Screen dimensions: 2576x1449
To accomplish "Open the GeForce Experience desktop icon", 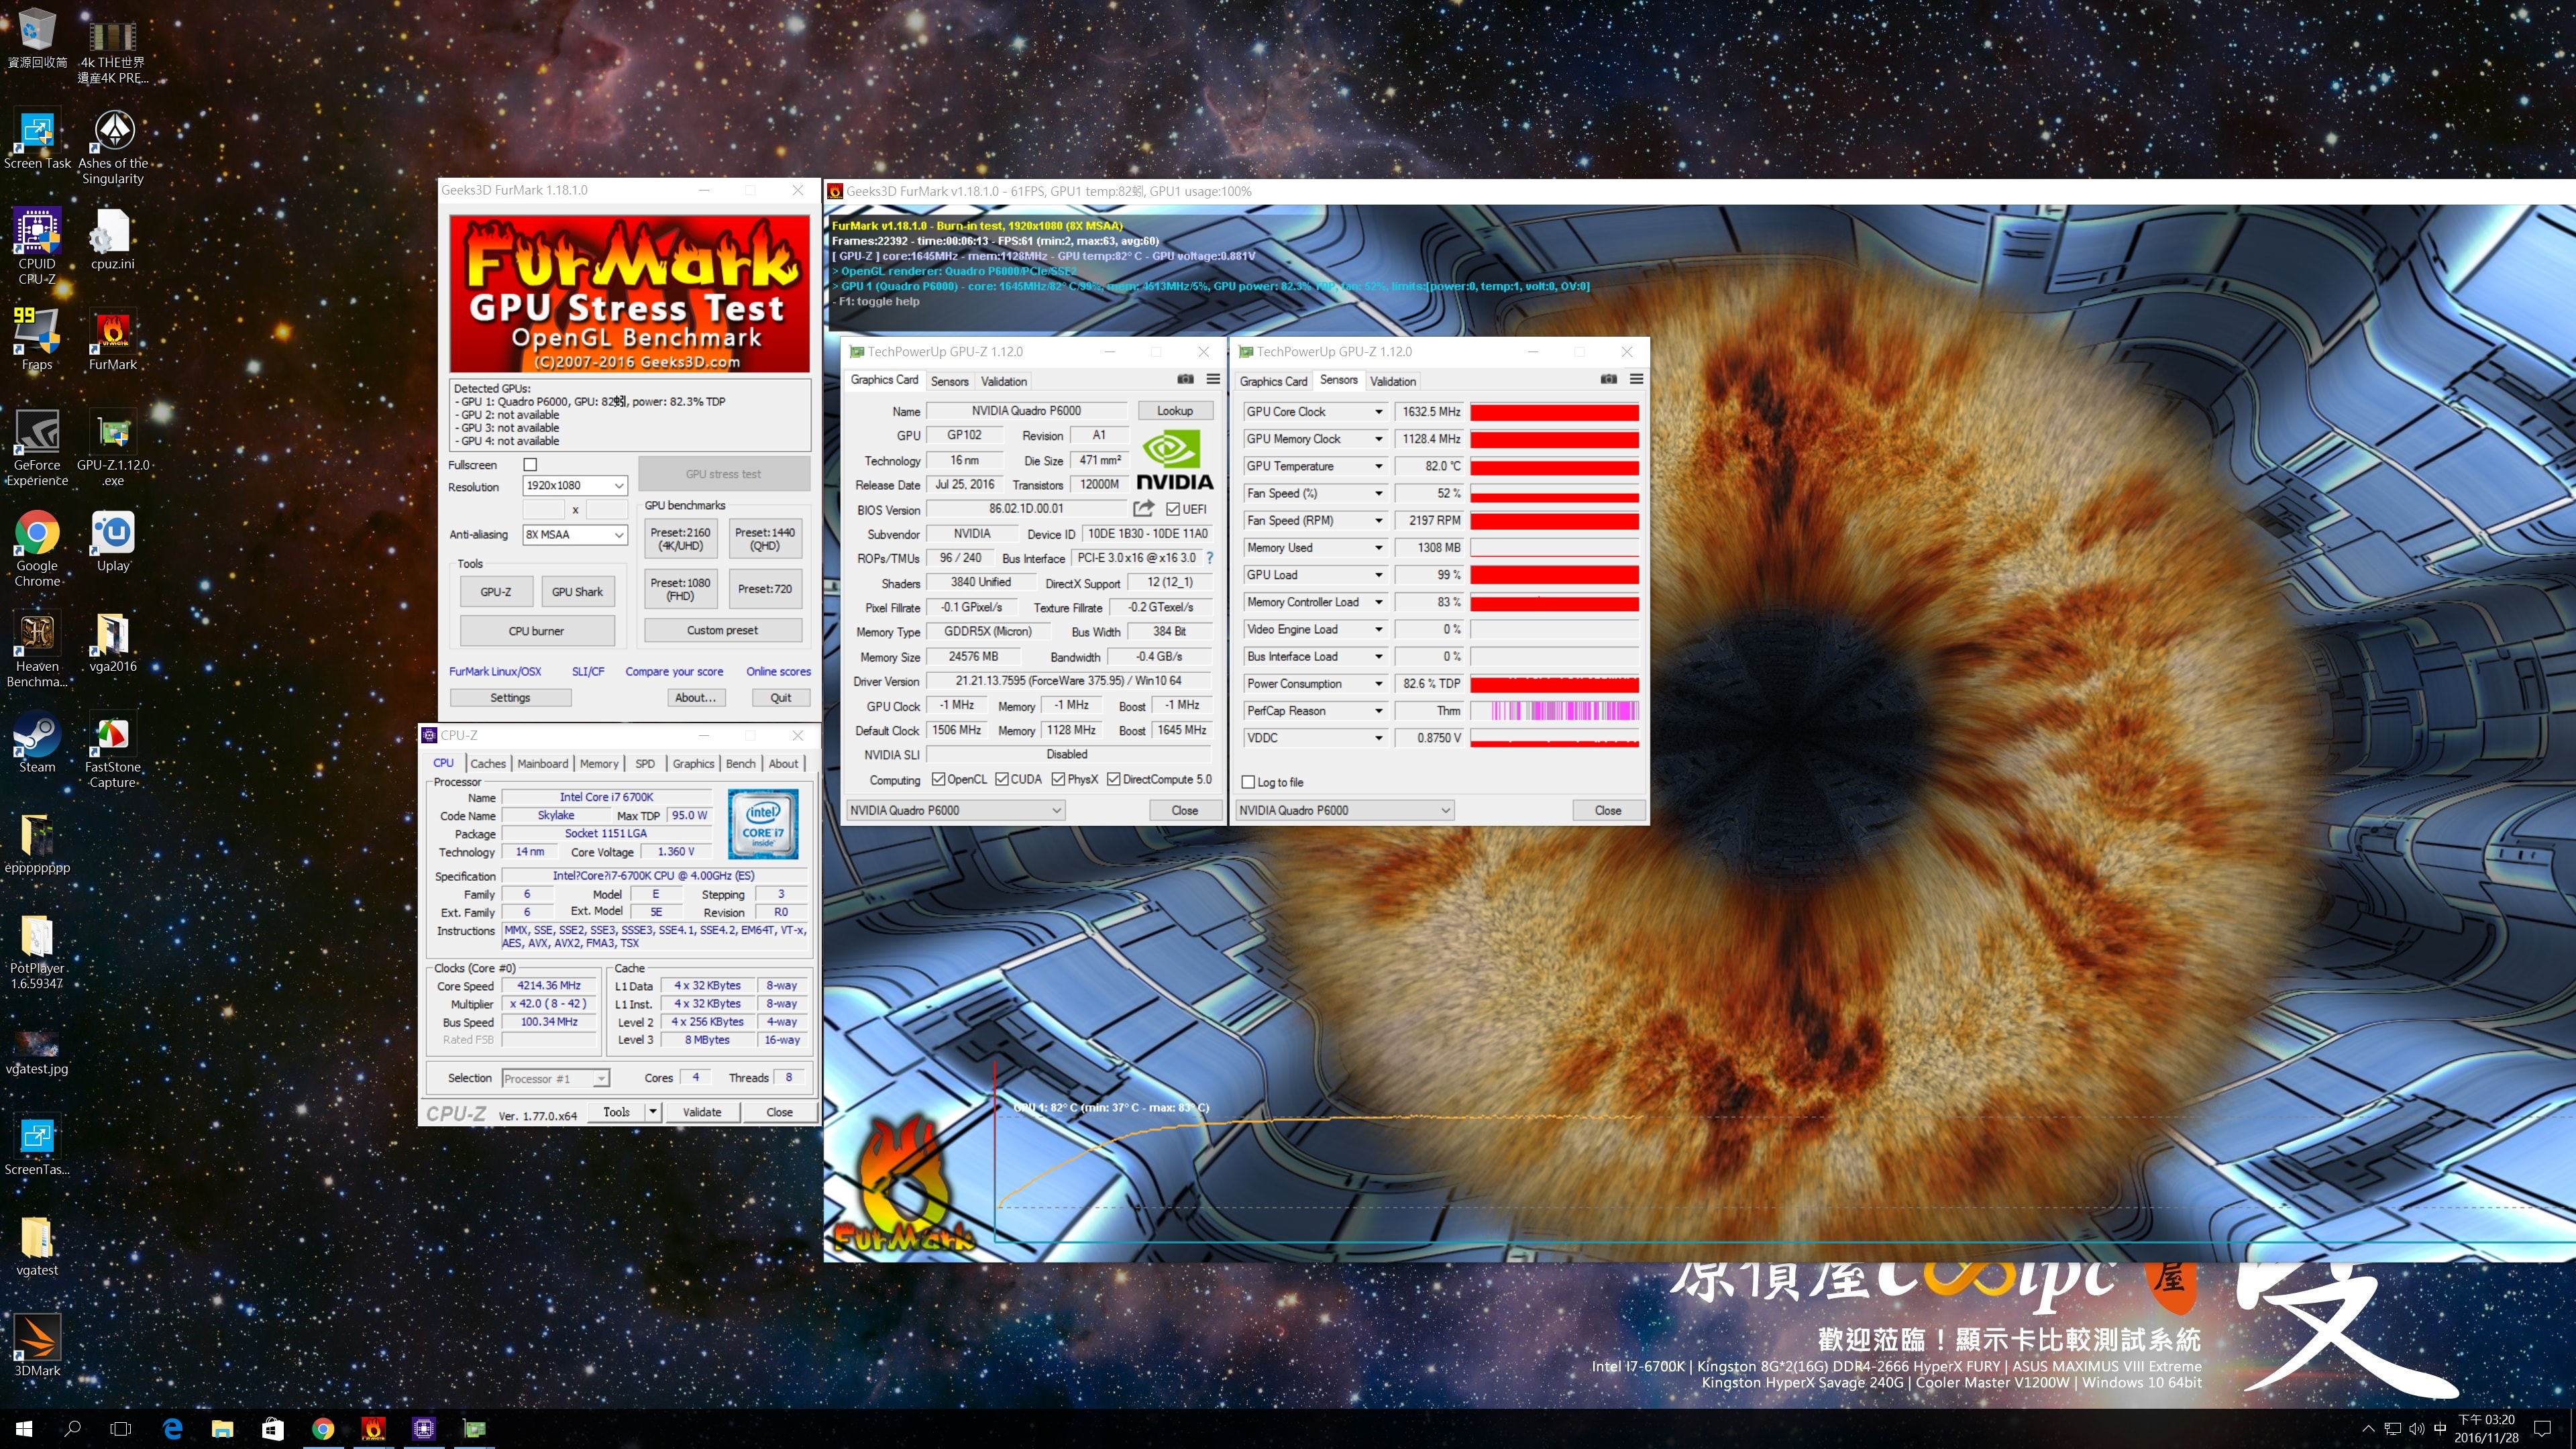I will point(37,448).
